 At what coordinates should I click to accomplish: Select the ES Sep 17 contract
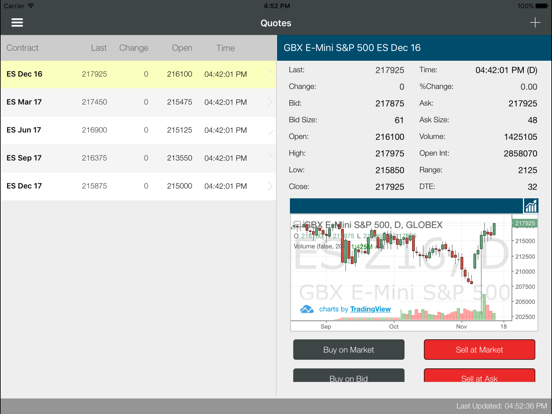[138, 158]
